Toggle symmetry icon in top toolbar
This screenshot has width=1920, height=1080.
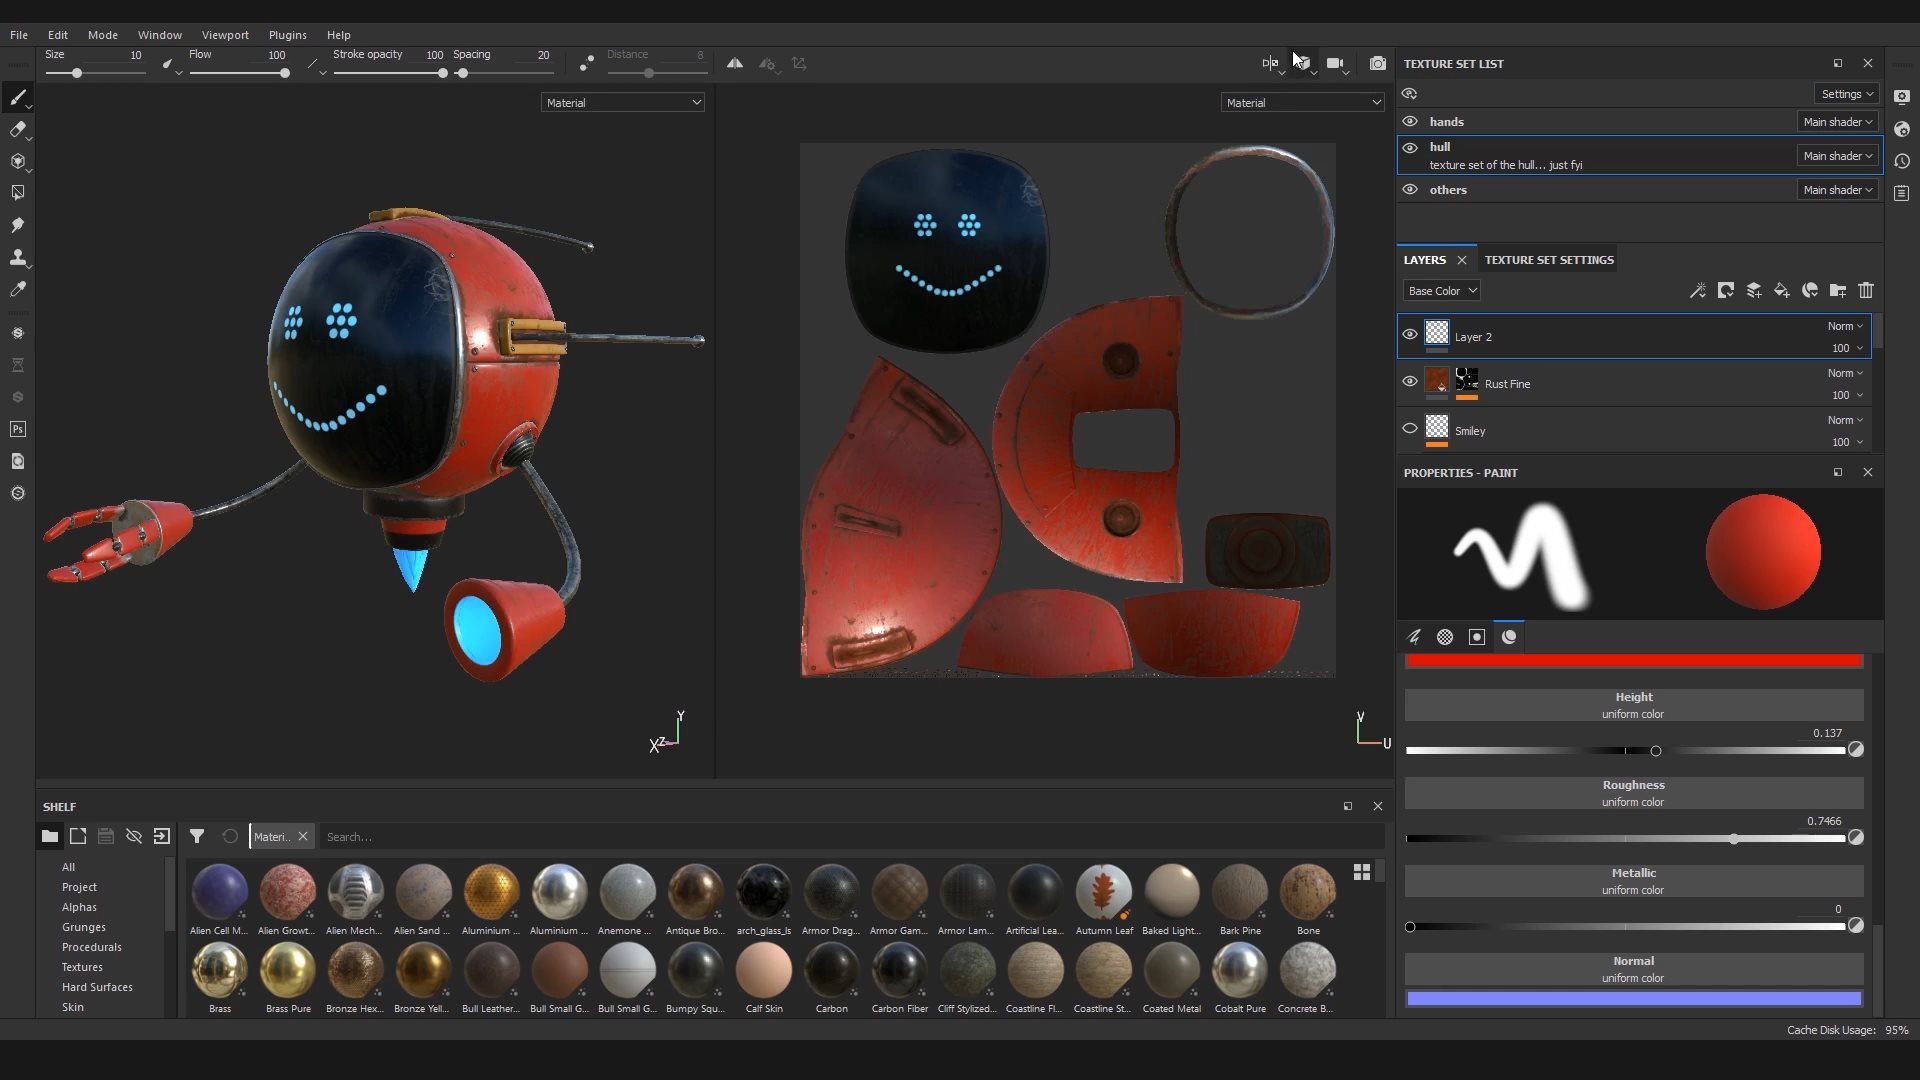(x=735, y=63)
